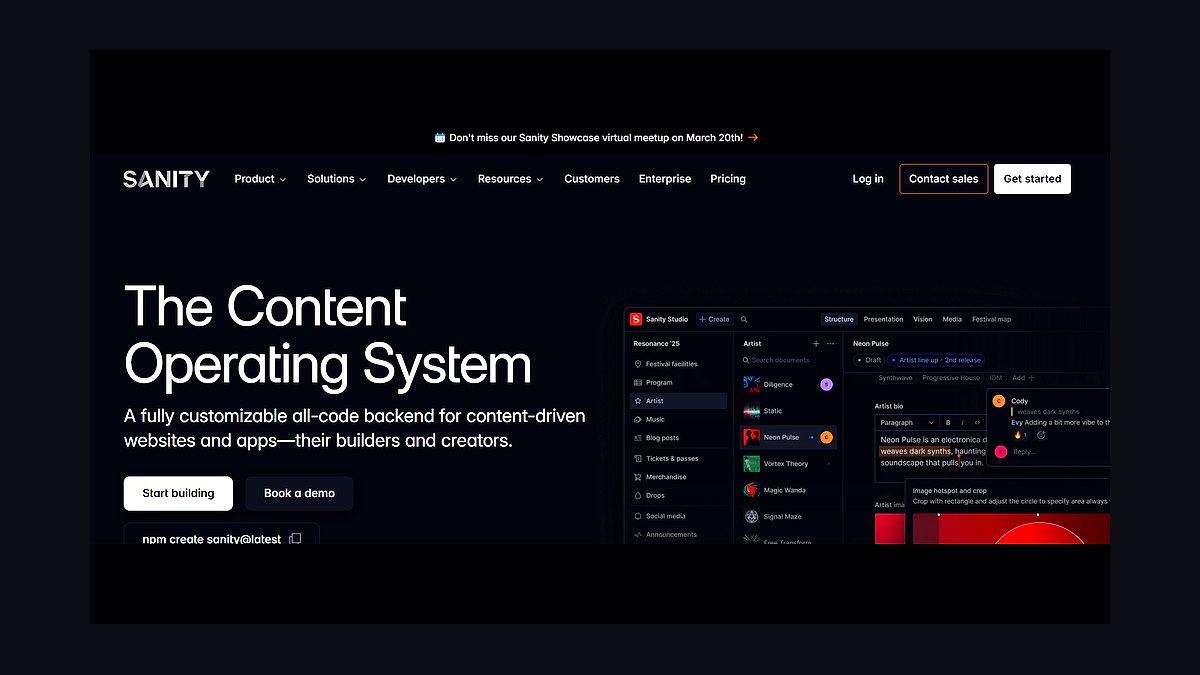Toggle code formatting in Artist bio toolbar
The image size is (1200, 675).
pos(977,423)
